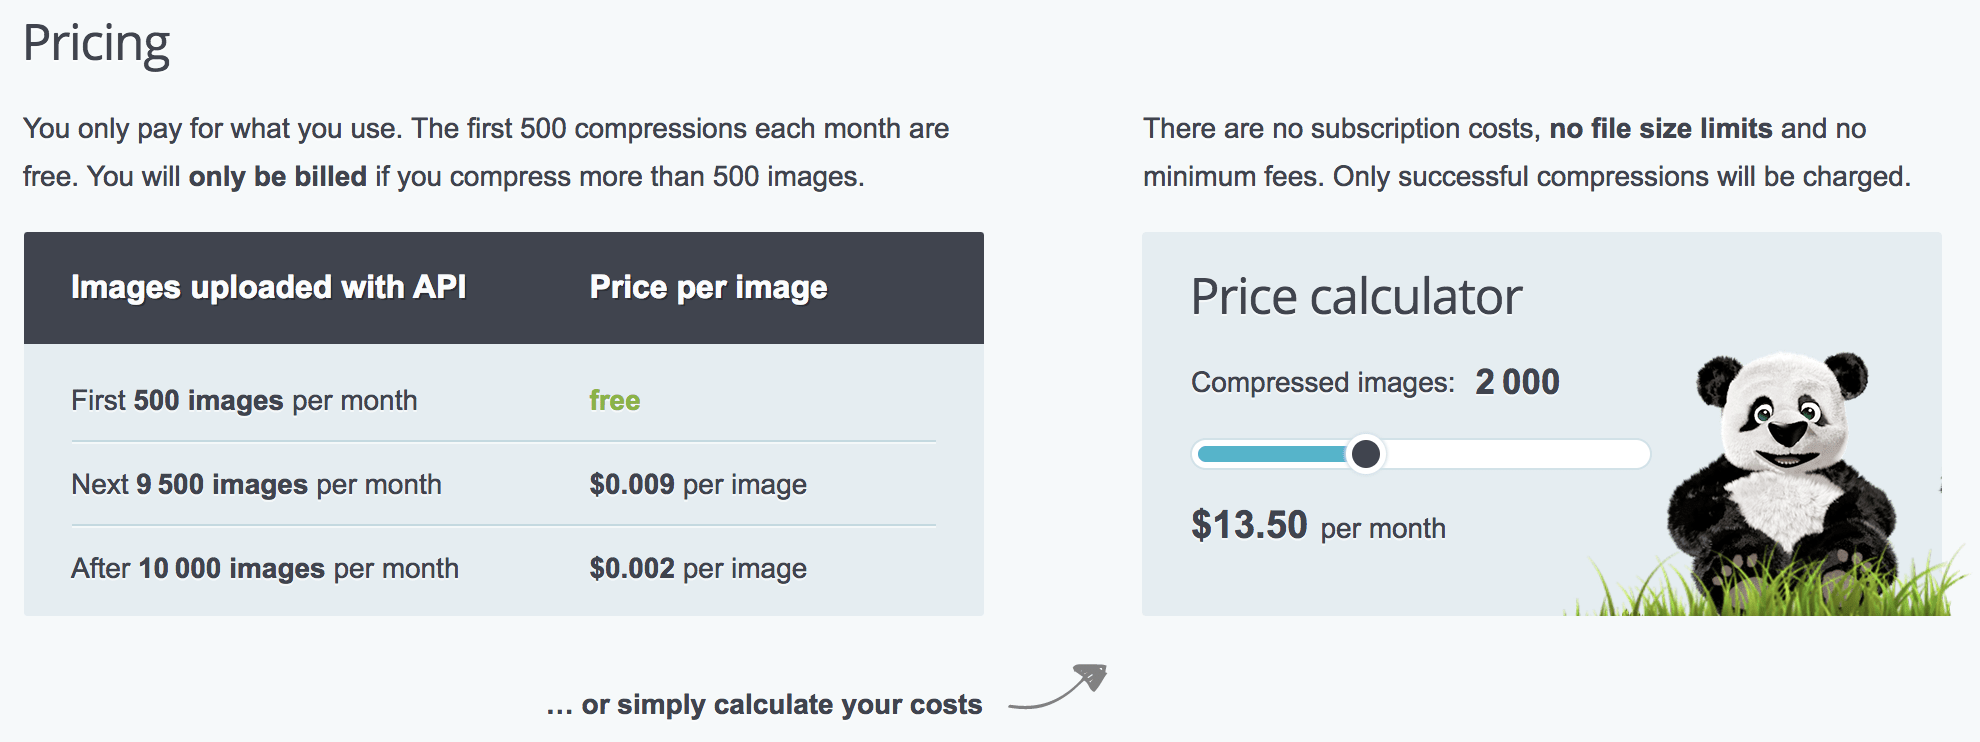Click the green "free" price text
Viewport: 1980px width, 742px height.
pyautogui.click(x=615, y=400)
